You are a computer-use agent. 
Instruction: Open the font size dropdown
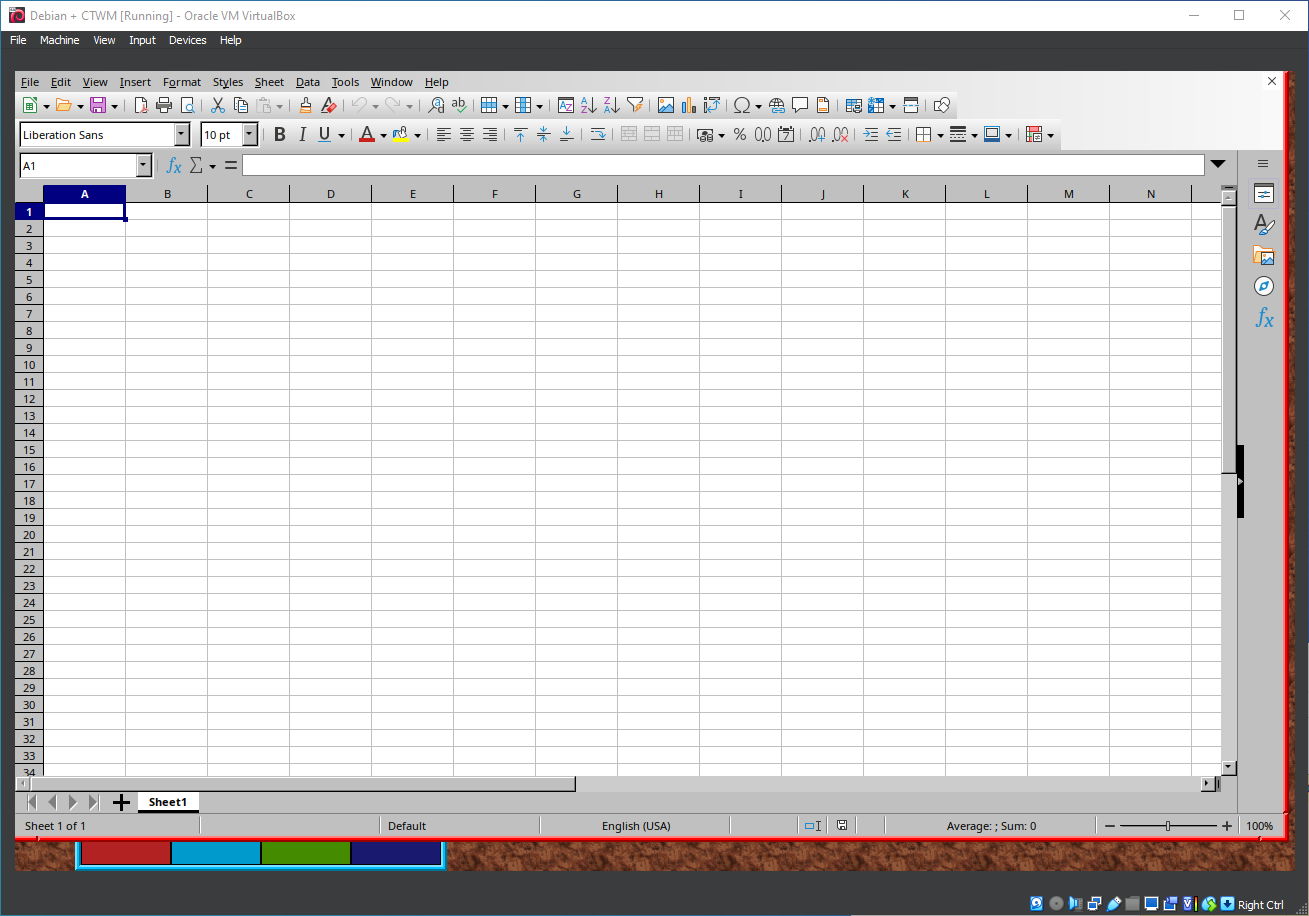coord(248,133)
